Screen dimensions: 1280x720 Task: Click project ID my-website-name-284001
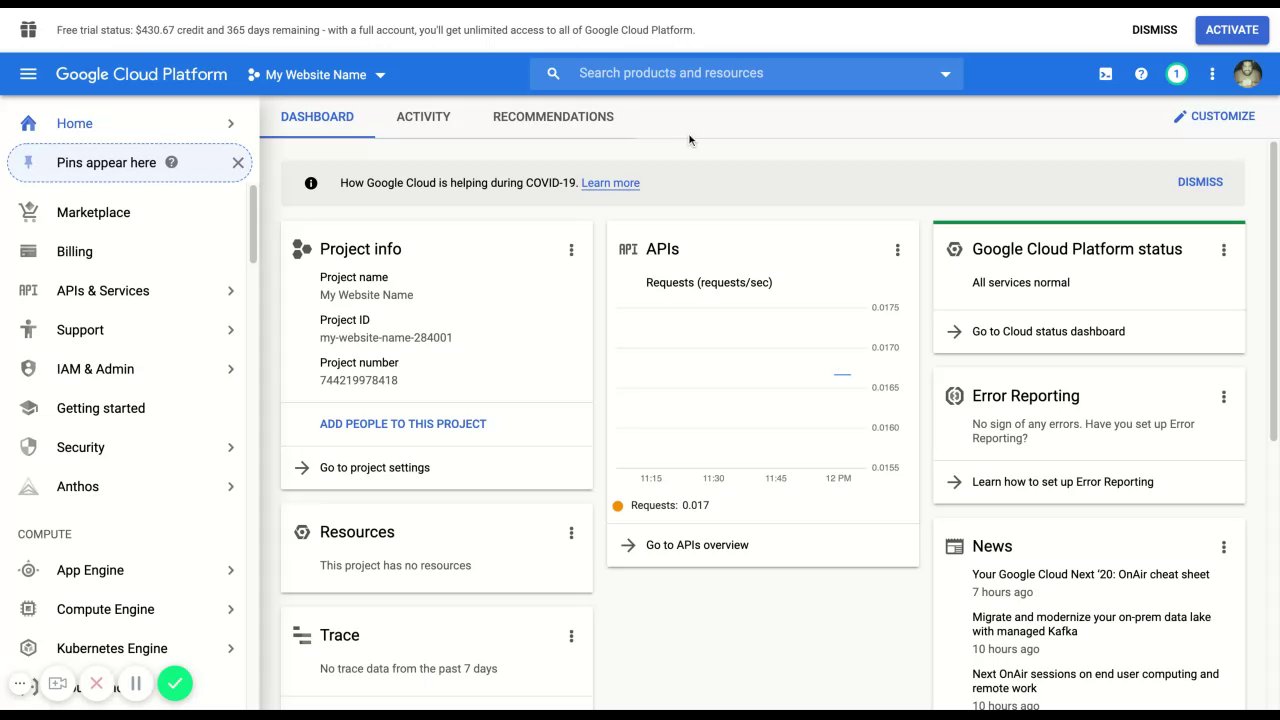pos(386,338)
